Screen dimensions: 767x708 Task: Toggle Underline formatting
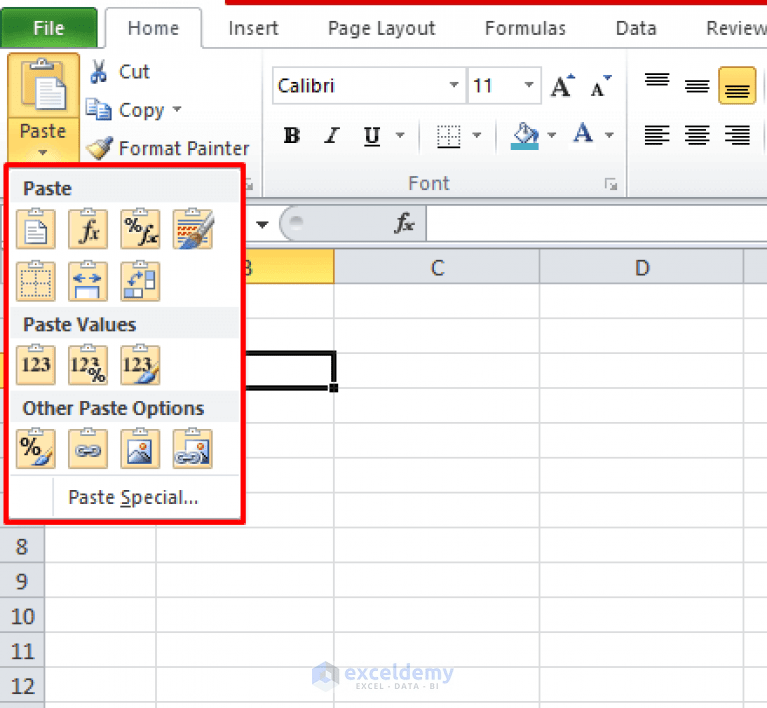[x=372, y=135]
